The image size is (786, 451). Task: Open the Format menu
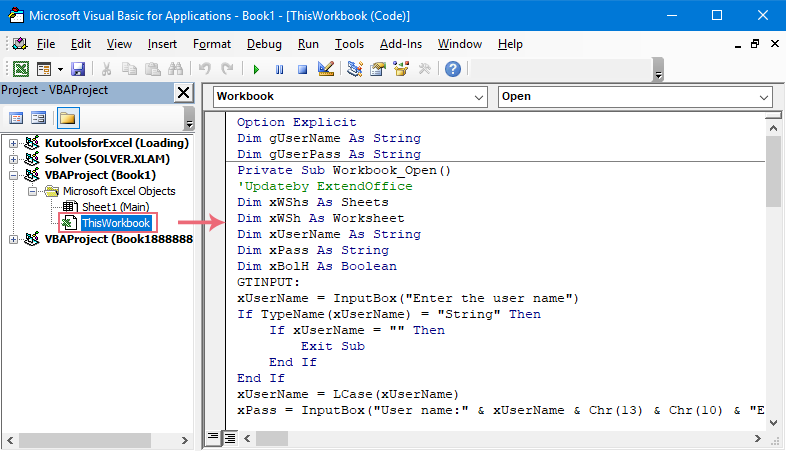click(212, 44)
